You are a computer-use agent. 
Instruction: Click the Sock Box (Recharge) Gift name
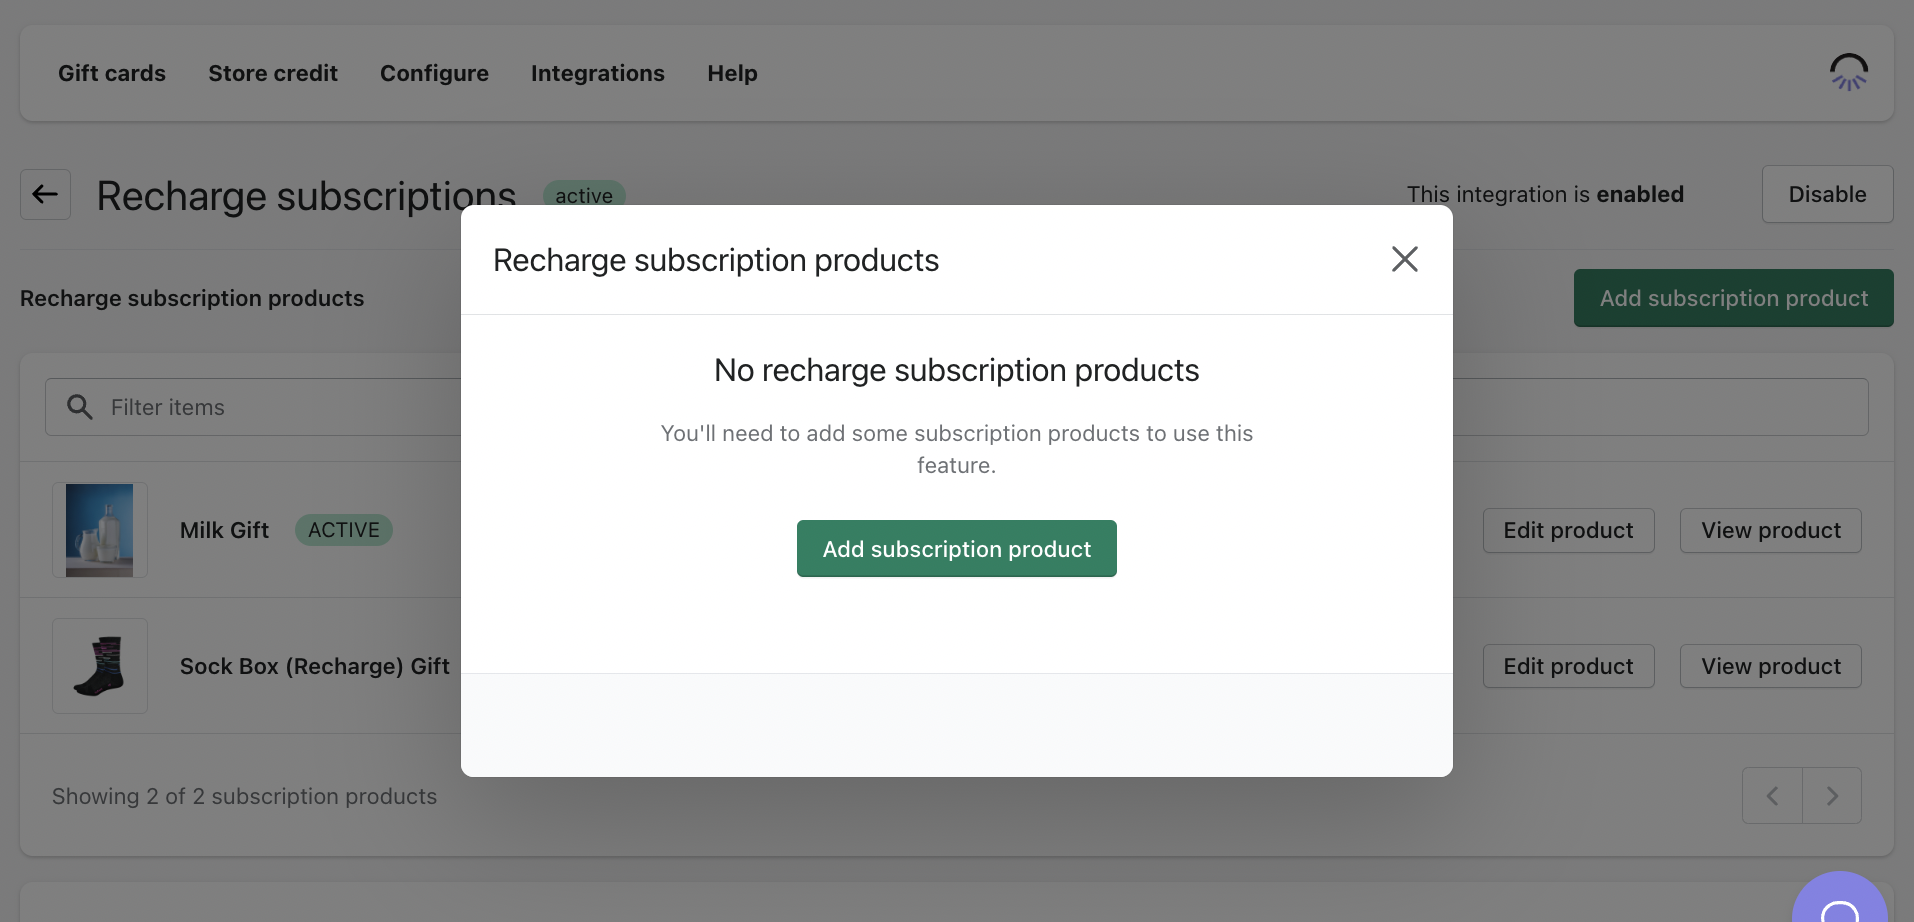coord(315,666)
